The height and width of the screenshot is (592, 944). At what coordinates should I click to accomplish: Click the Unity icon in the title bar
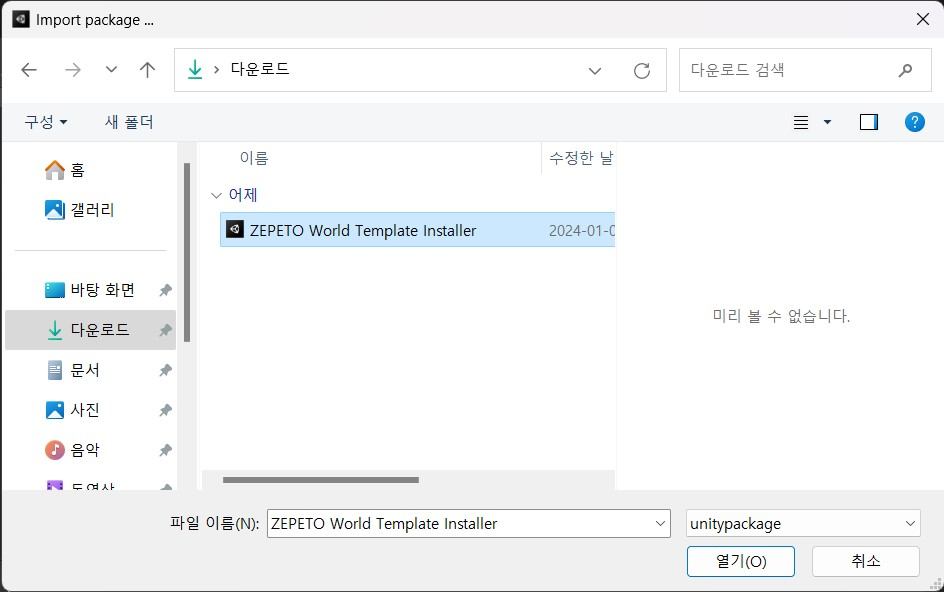coord(21,19)
